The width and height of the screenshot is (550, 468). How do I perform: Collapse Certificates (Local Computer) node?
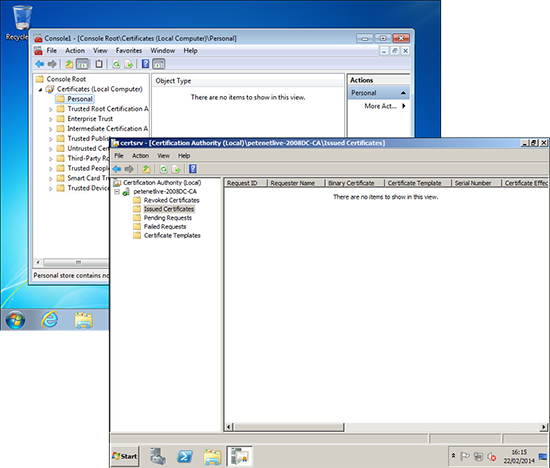(x=40, y=90)
